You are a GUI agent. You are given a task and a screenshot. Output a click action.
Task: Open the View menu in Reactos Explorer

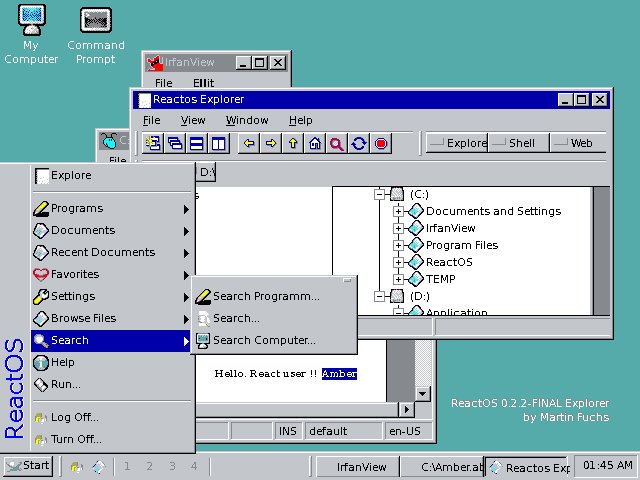[193, 120]
